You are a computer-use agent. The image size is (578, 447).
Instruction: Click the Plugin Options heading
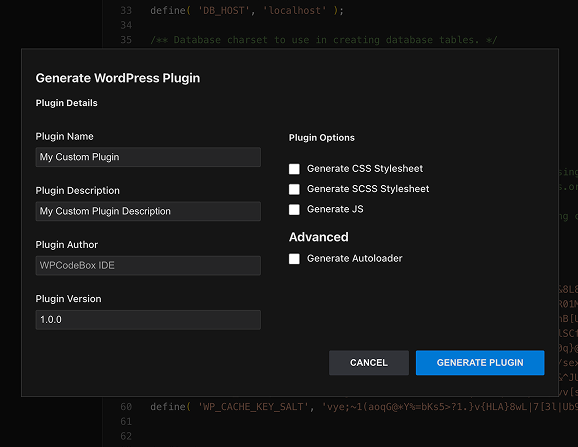pos(322,137)
